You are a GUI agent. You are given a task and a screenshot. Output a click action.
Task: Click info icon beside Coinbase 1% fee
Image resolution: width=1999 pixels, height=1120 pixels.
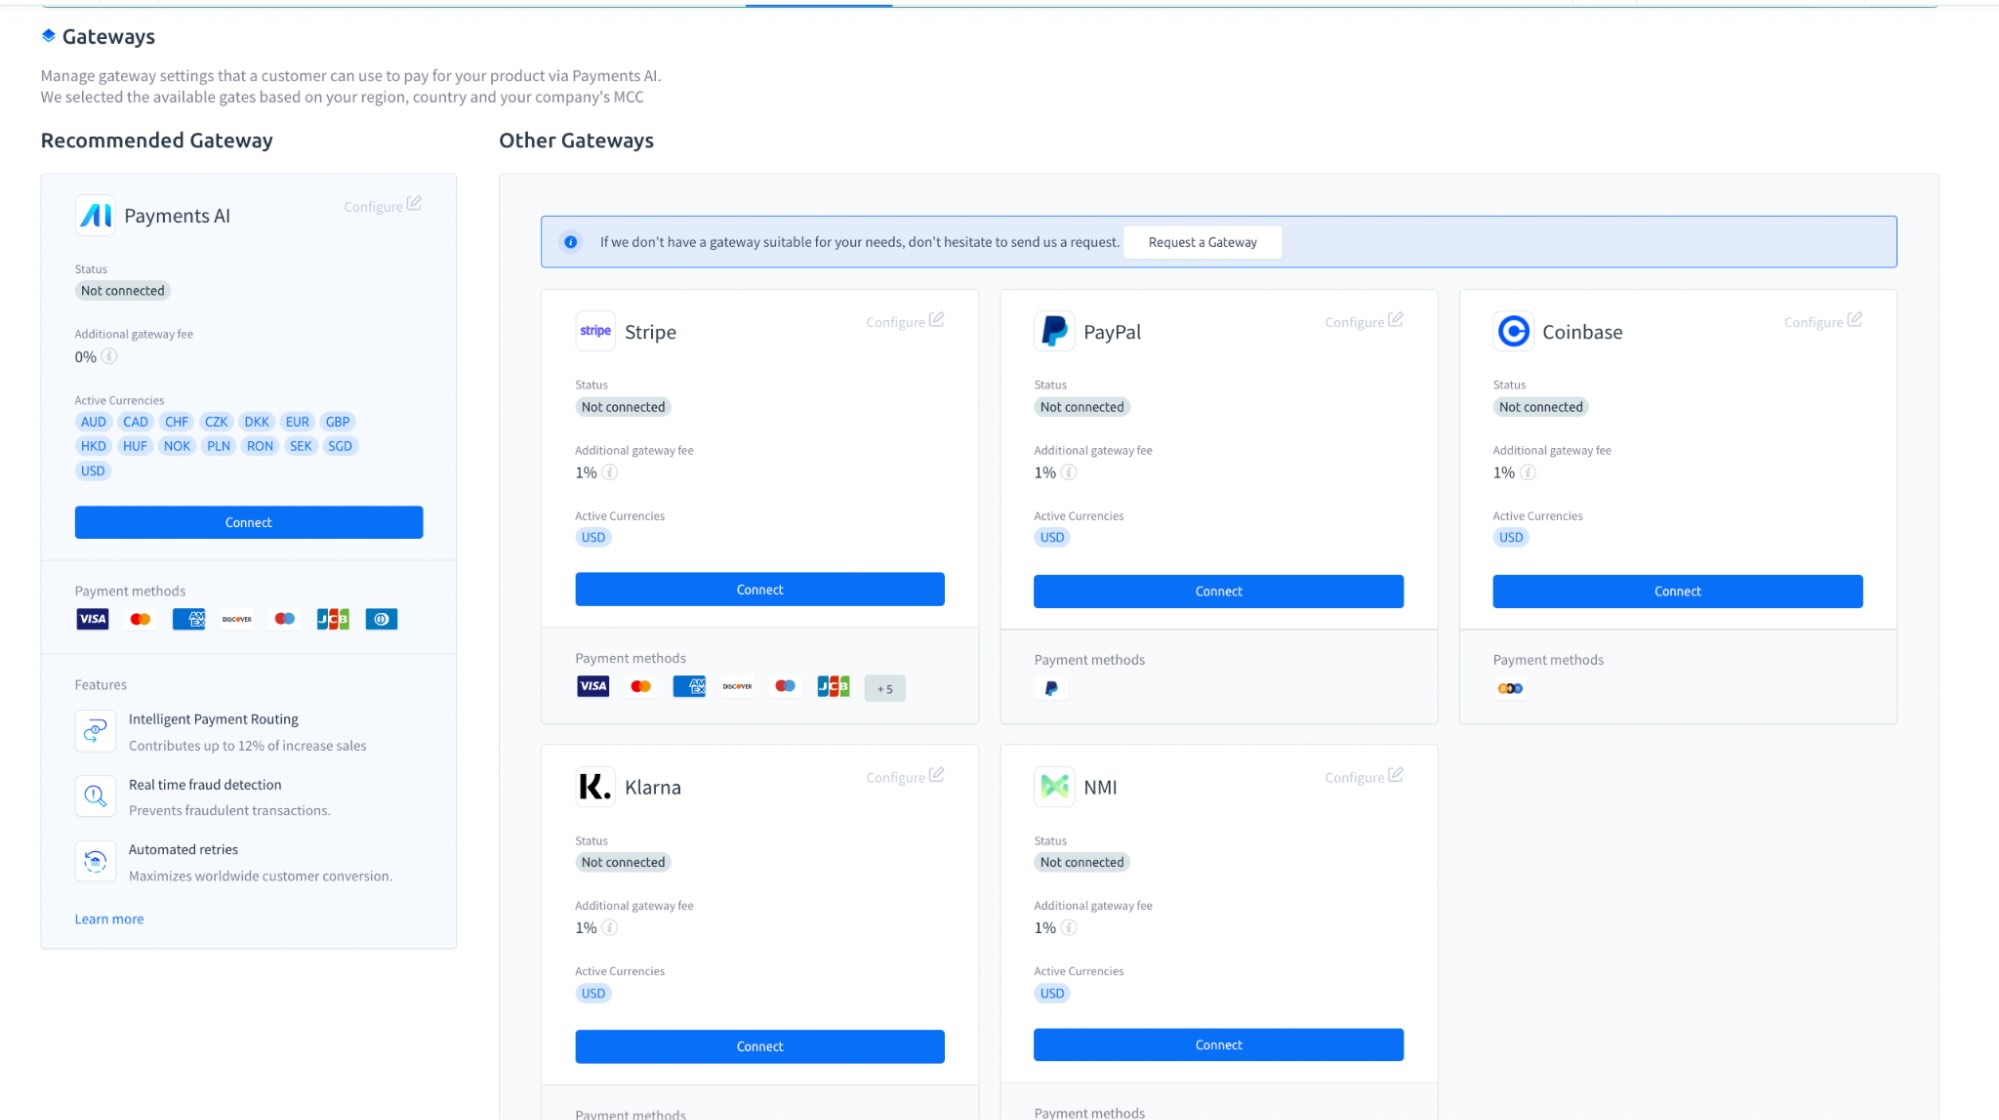pos(1528,472)
